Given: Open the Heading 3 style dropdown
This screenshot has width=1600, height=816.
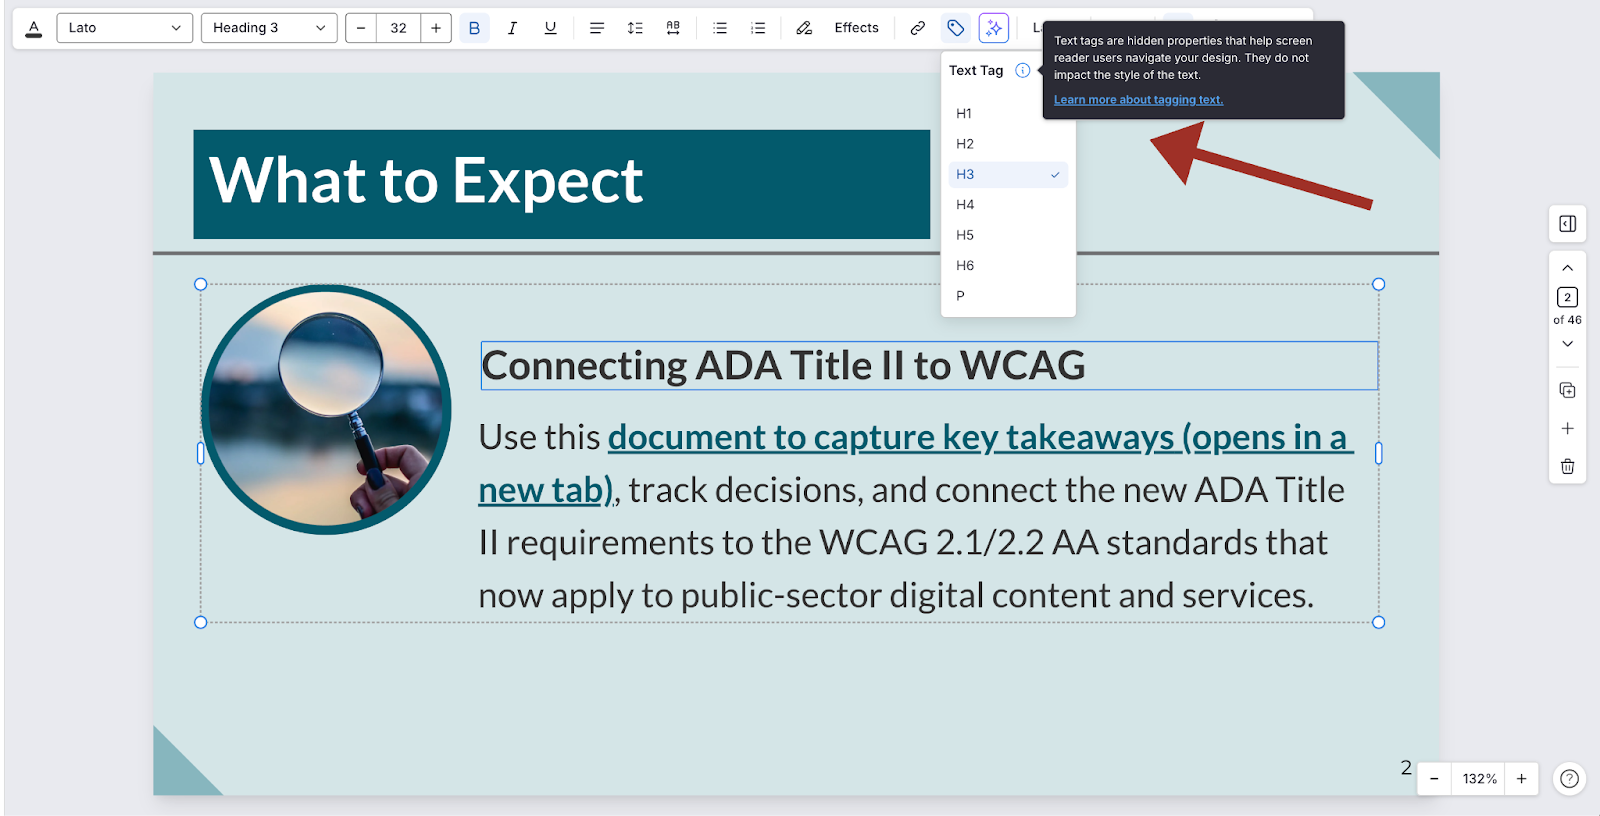Looking at the screenshot, I should [x=269, y=28].
